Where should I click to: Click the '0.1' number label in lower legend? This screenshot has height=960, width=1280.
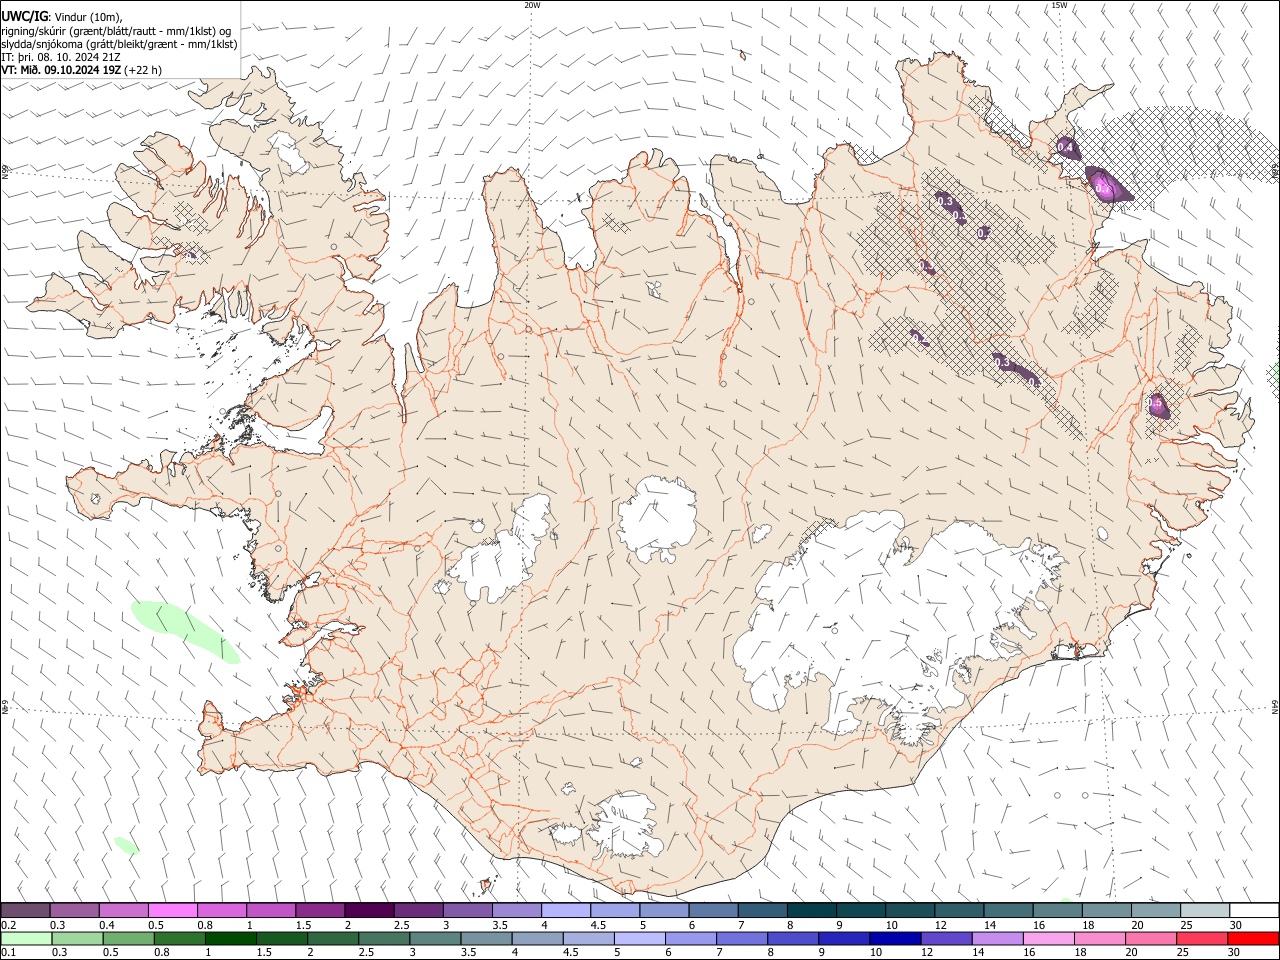8,952
